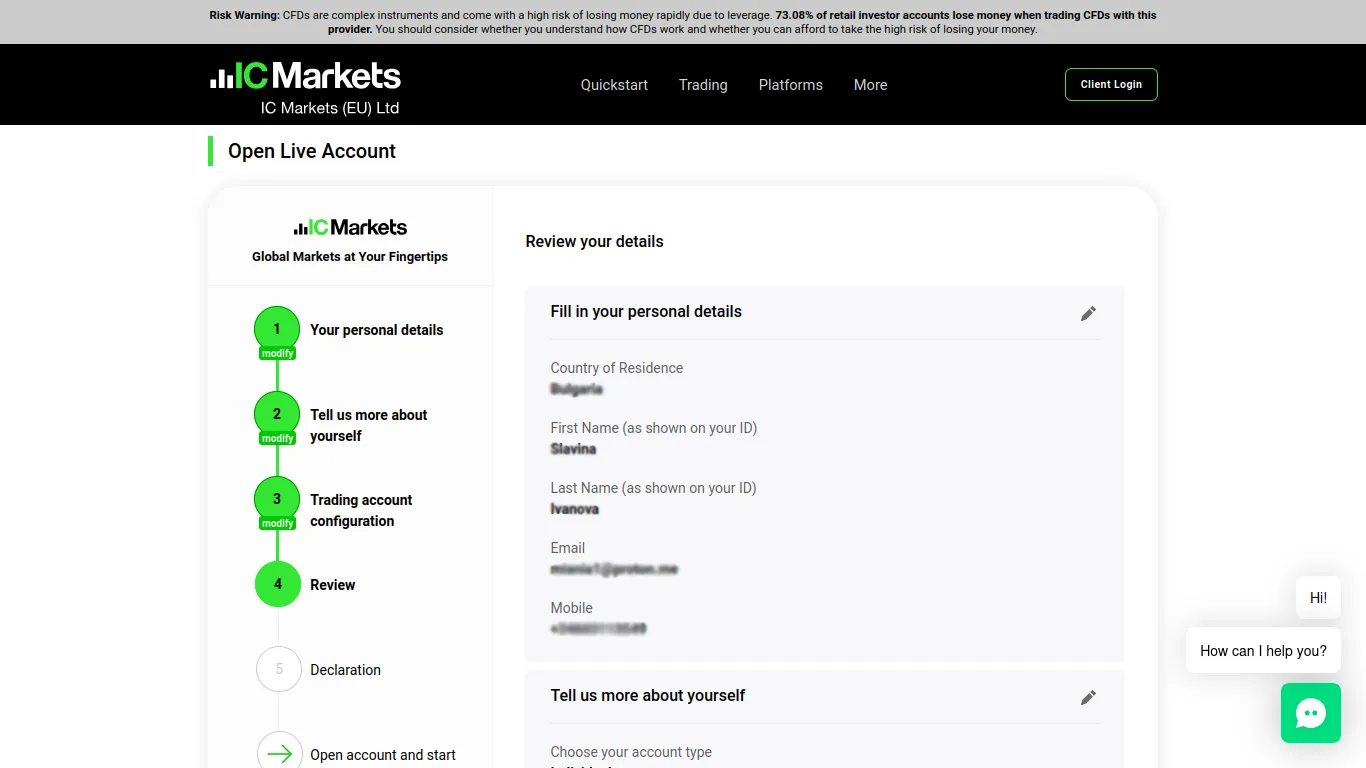Click the 'Choose your account type' label
The image size is (1366, 768).
[x=631, y=752]
